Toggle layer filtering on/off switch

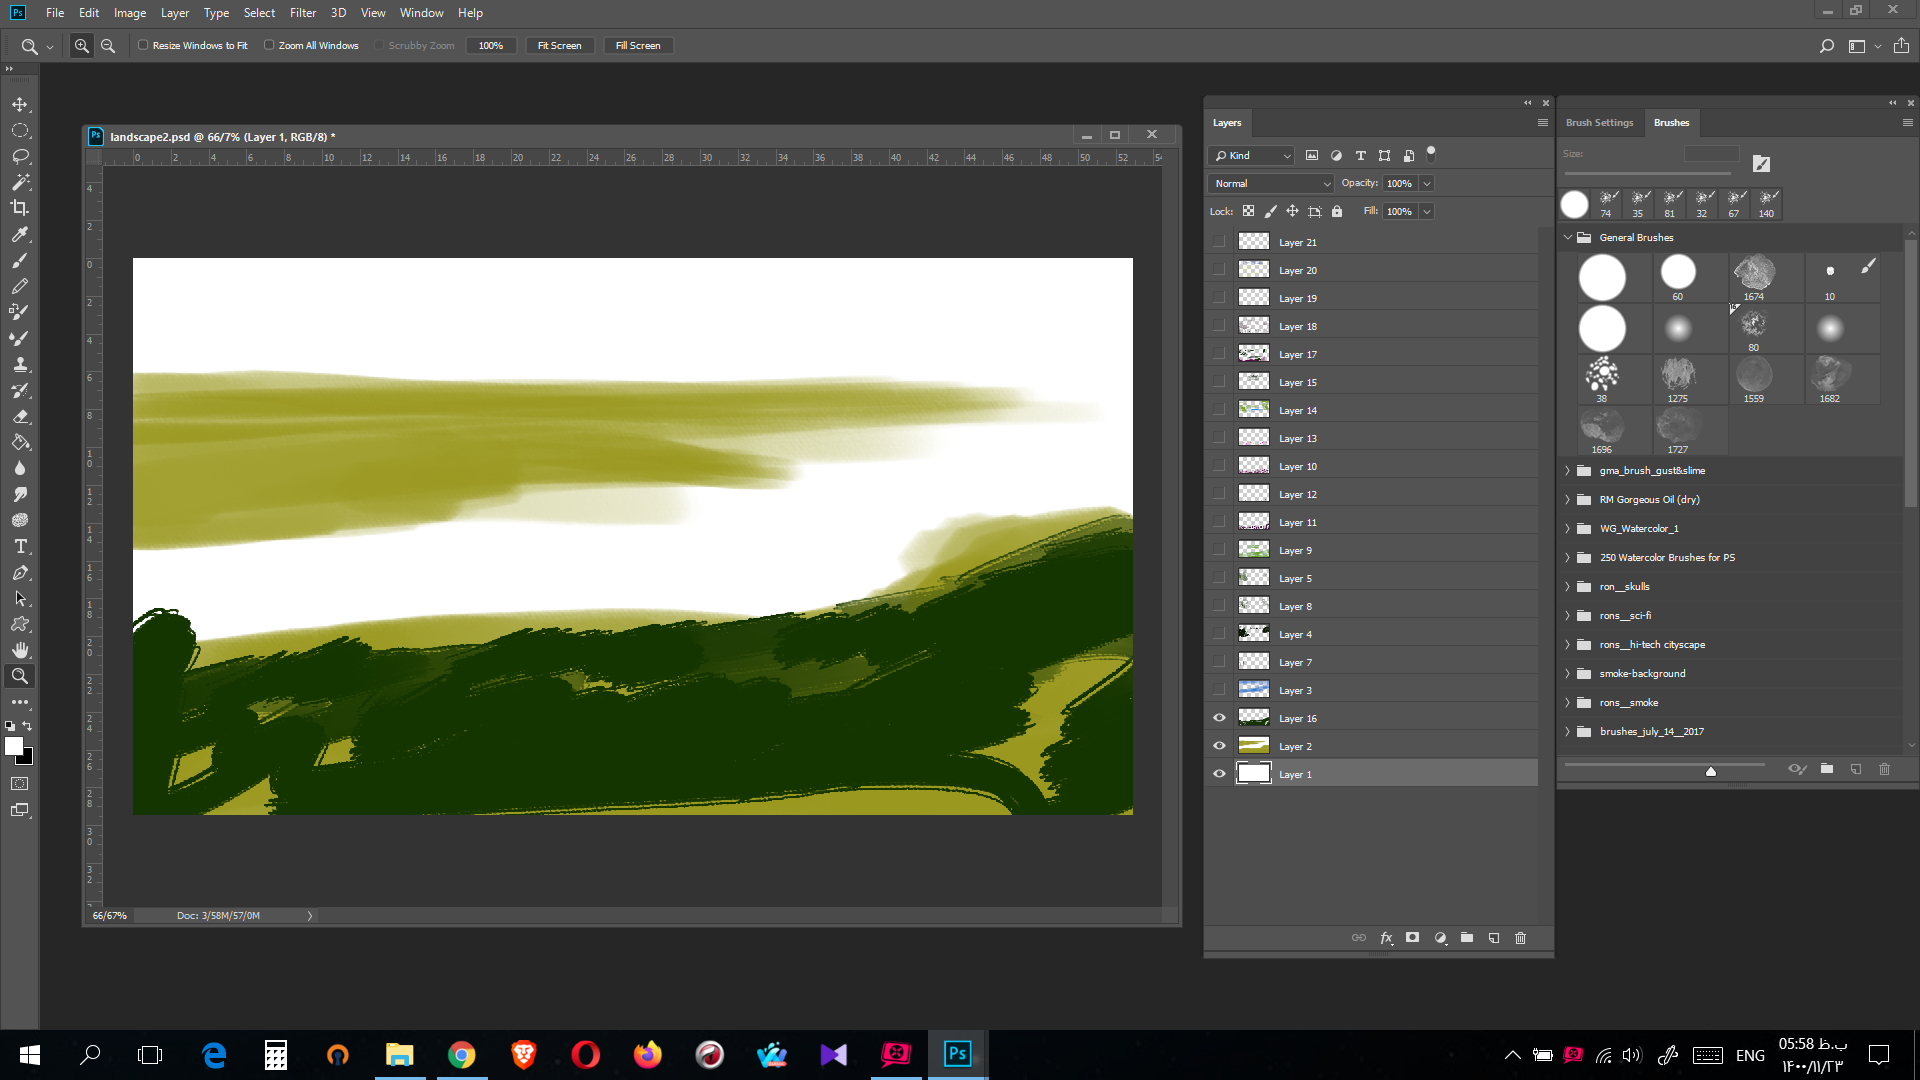click(x=1431, y=154)
